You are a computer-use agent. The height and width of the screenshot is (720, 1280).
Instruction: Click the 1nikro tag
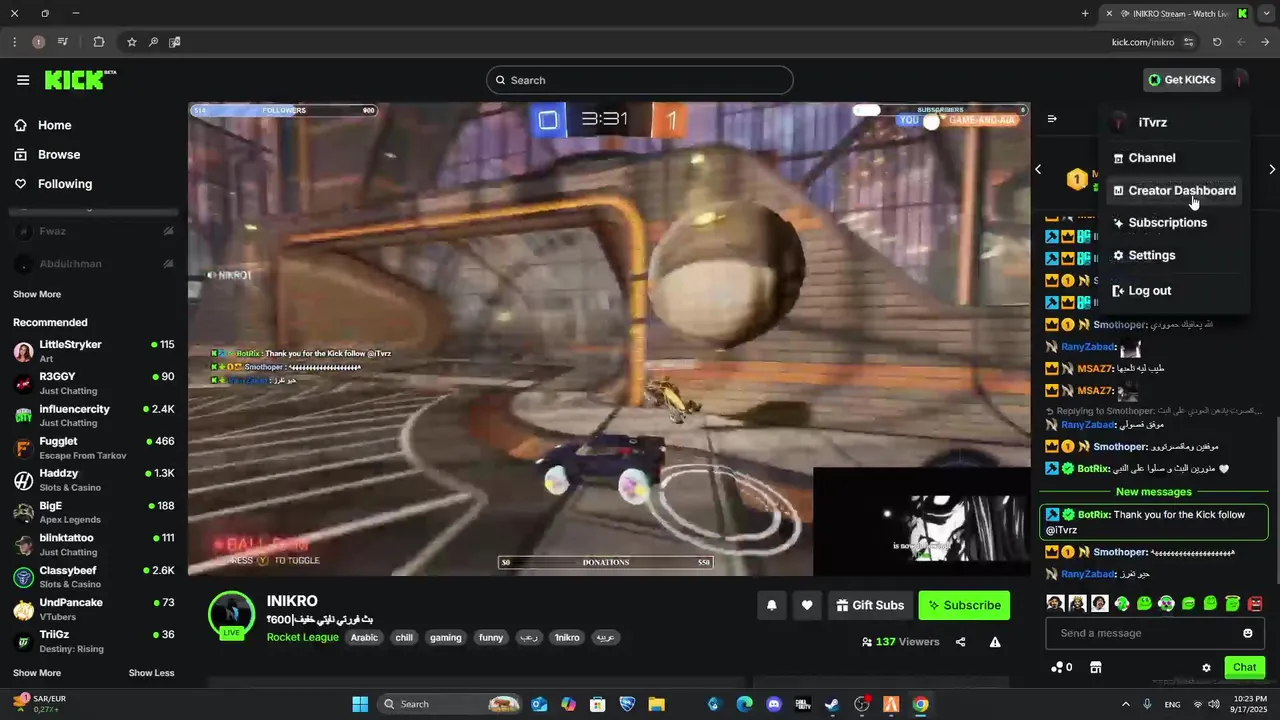567,637
